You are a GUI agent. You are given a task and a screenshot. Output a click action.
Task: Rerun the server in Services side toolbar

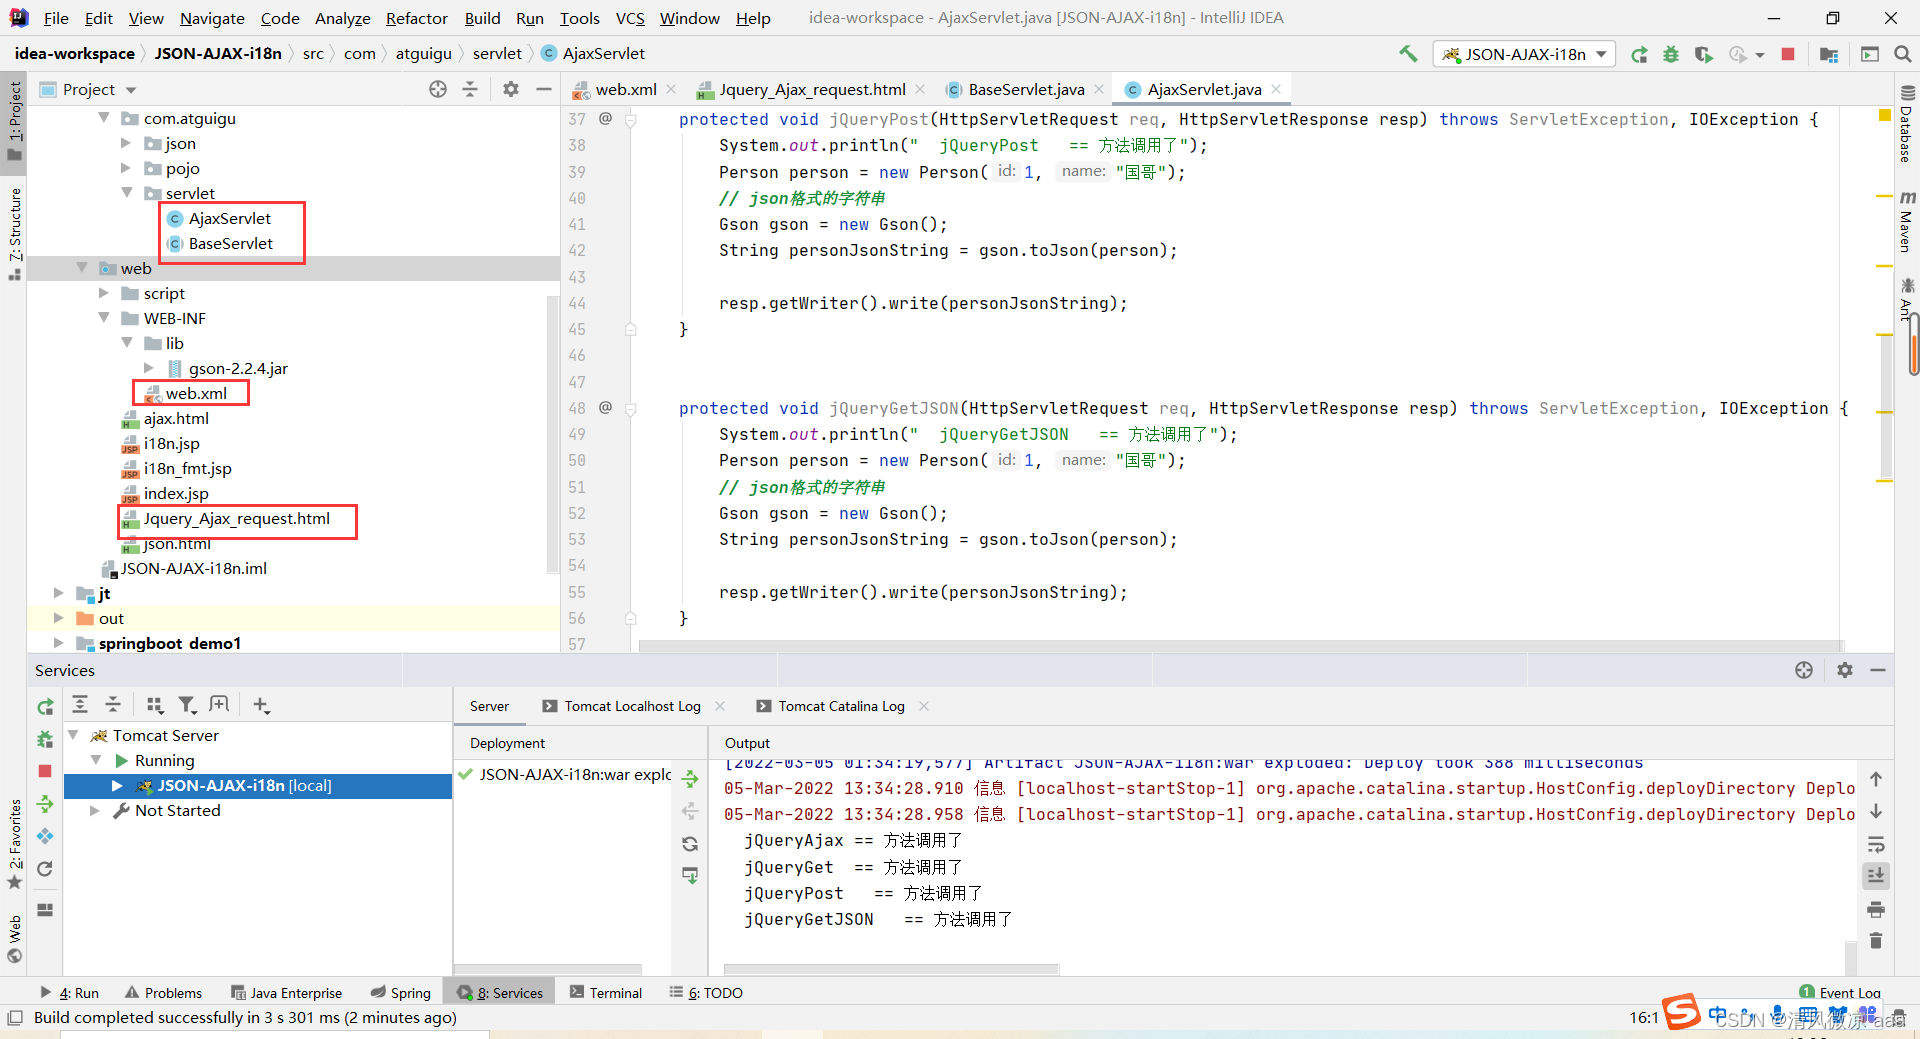45,707
